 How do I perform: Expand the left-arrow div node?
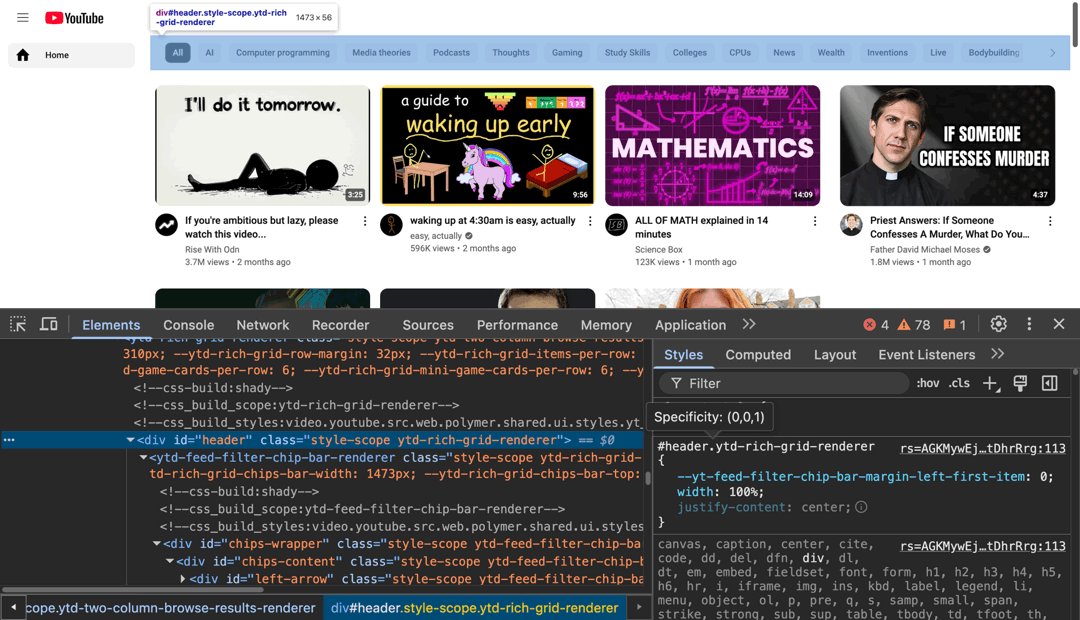click(183, 579)
